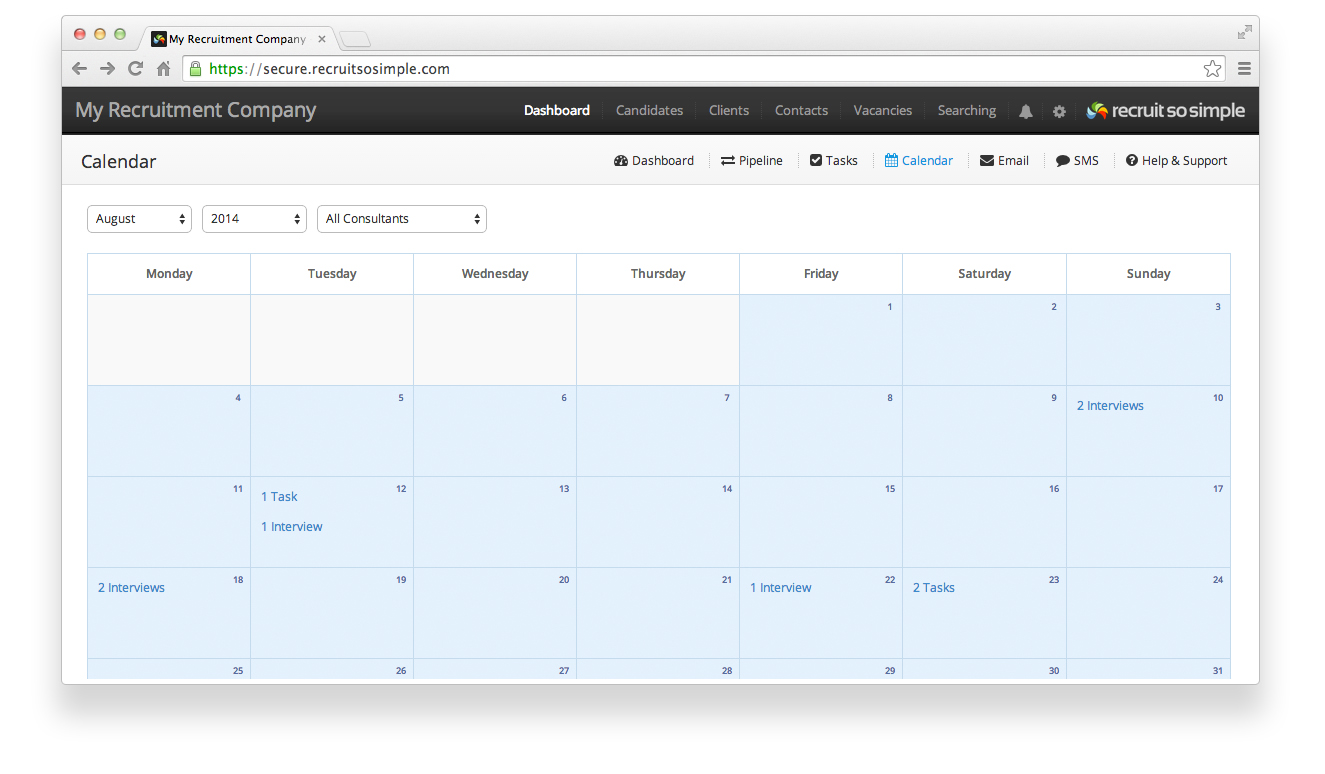Toggle browser fullscreen arrows icon
Screen dimensions: 1325x774
(x=1244, y=33)
